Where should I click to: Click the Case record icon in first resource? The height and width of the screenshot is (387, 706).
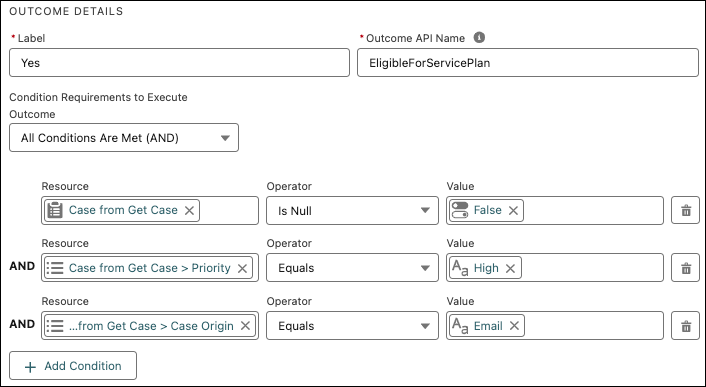click(x=55, y=210)
